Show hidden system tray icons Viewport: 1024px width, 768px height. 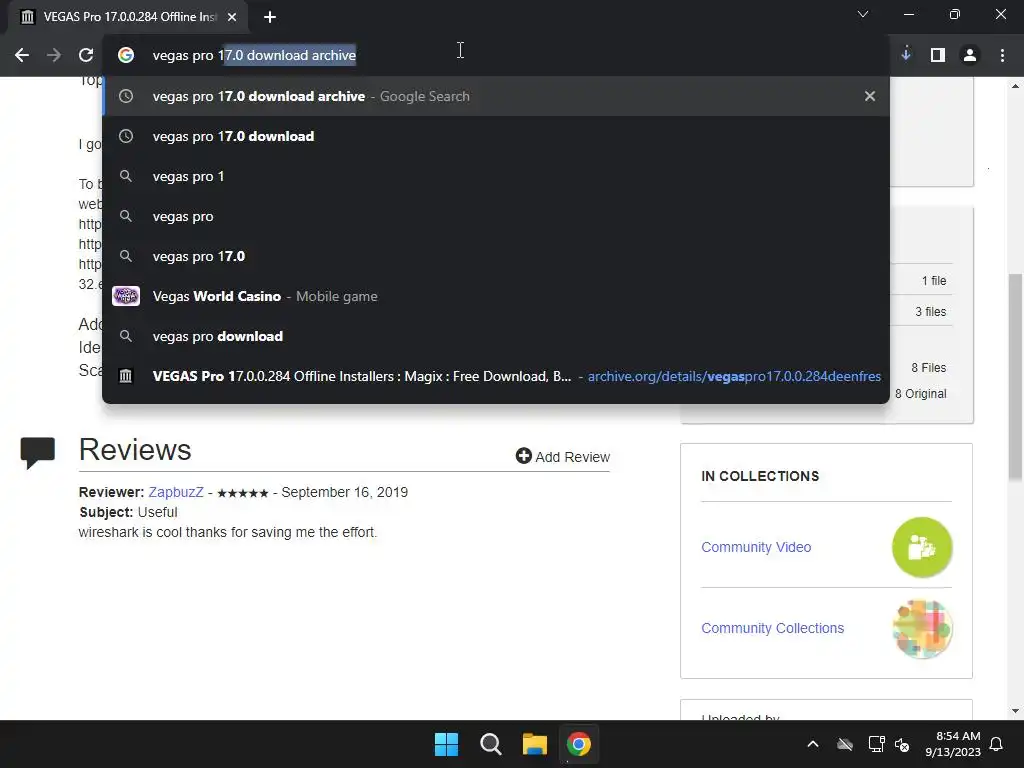813,744
